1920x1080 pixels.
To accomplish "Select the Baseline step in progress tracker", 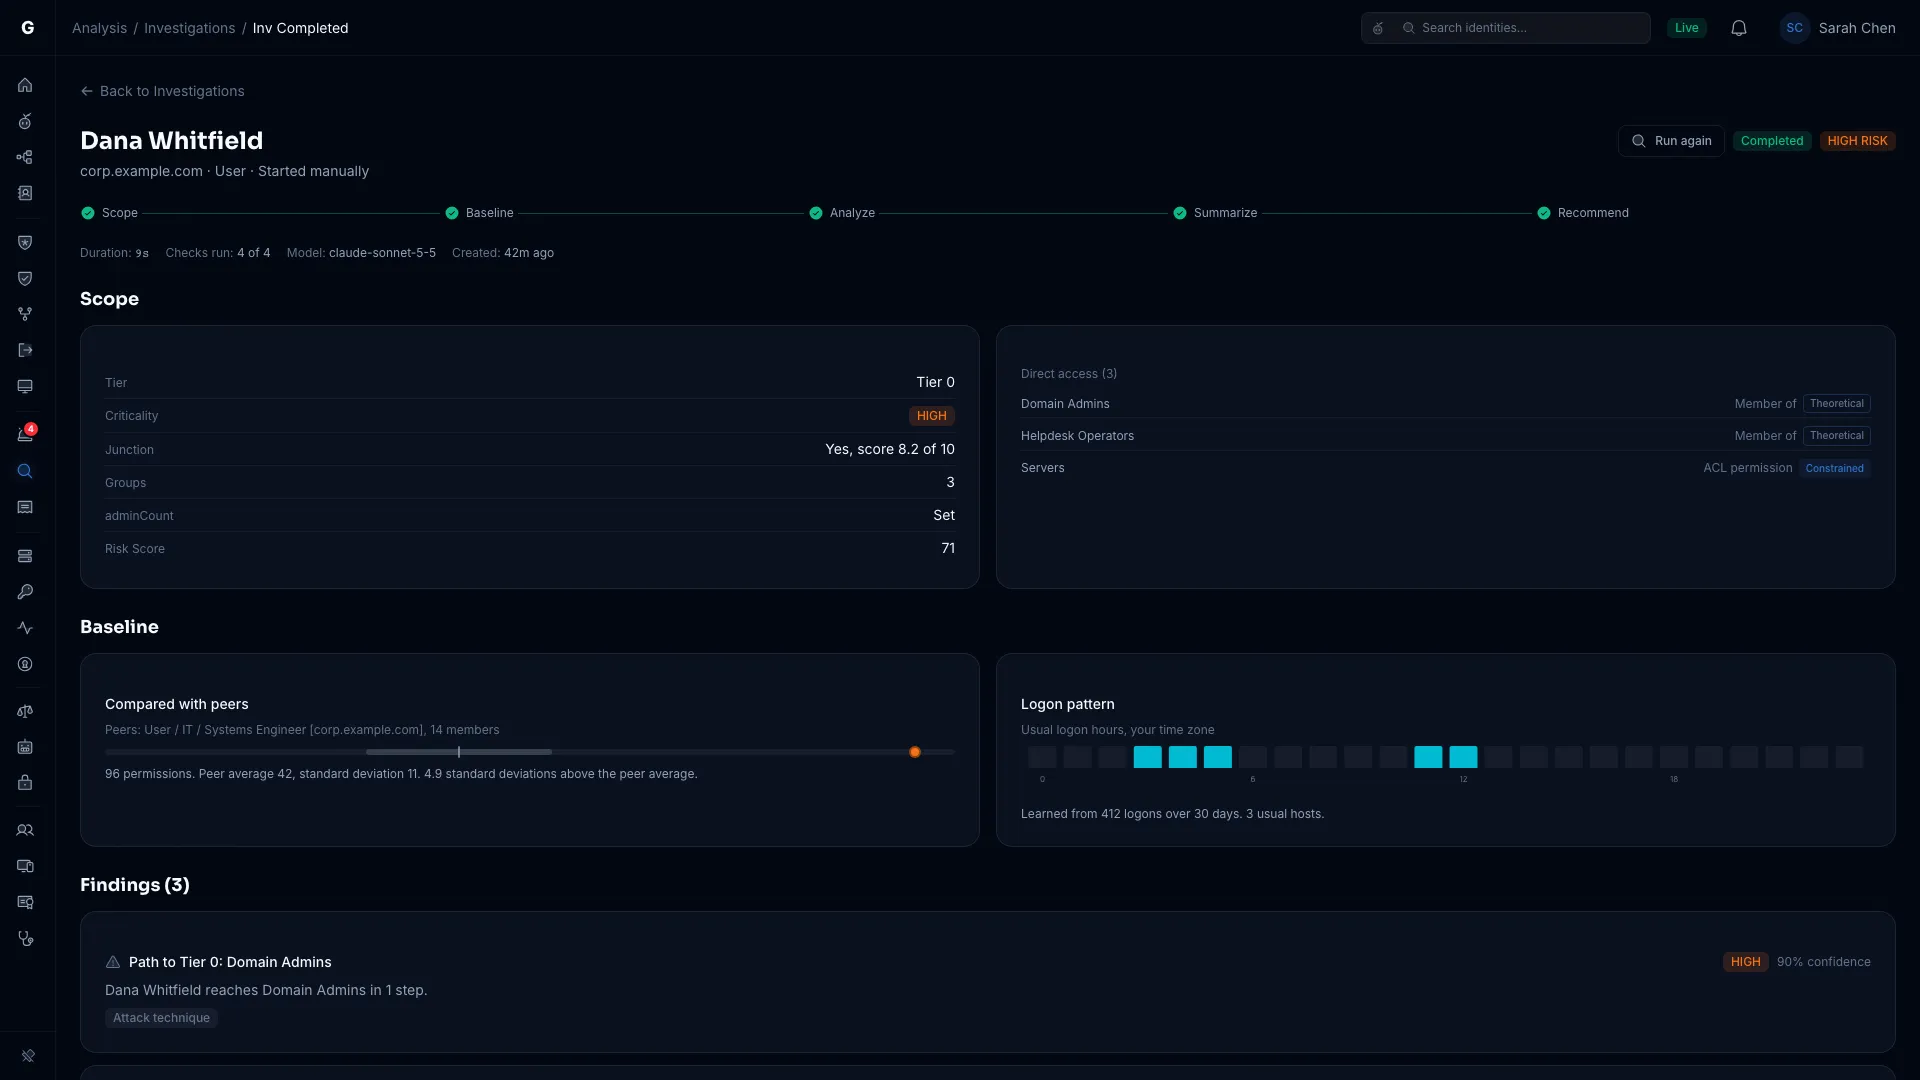I will pos(479,213).
